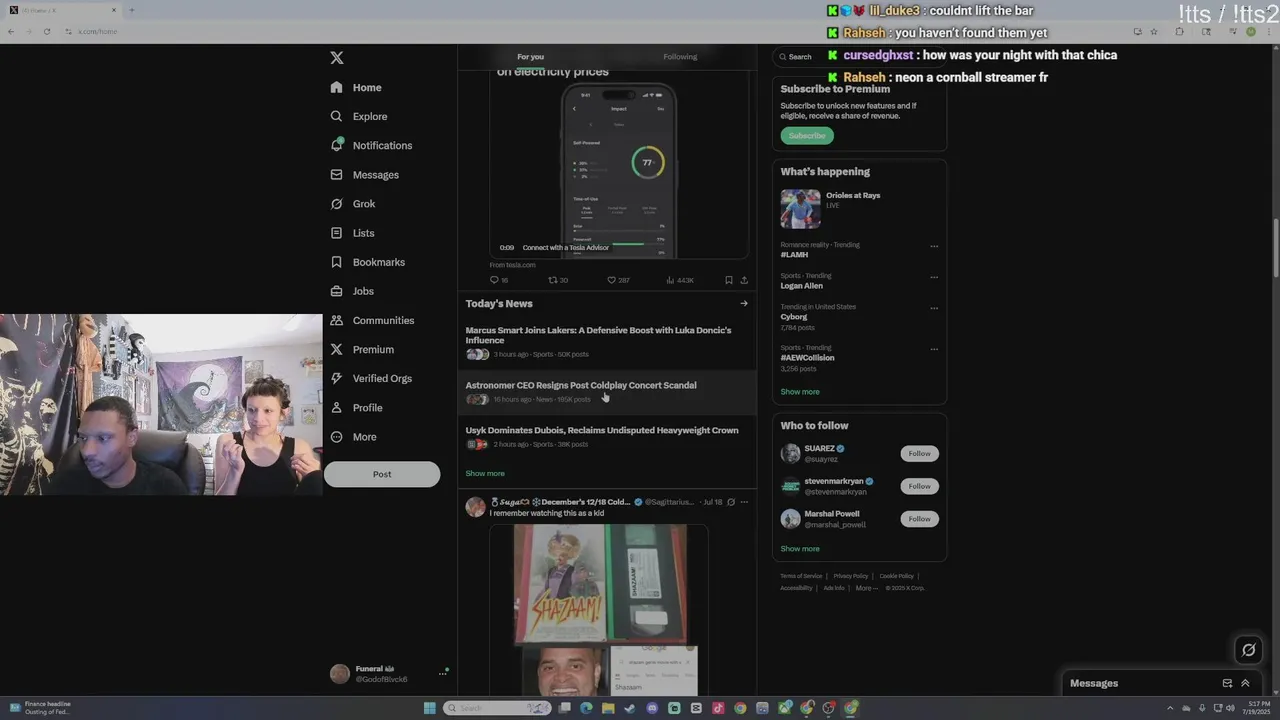The width and height of the screenshot is (1280, 720).
Task: Open Messages from the sidebar
Action: pos(364,175)
